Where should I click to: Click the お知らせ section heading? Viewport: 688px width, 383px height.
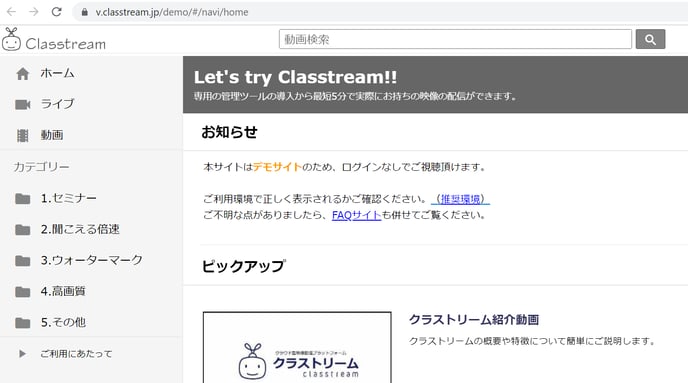pos(229,132)
